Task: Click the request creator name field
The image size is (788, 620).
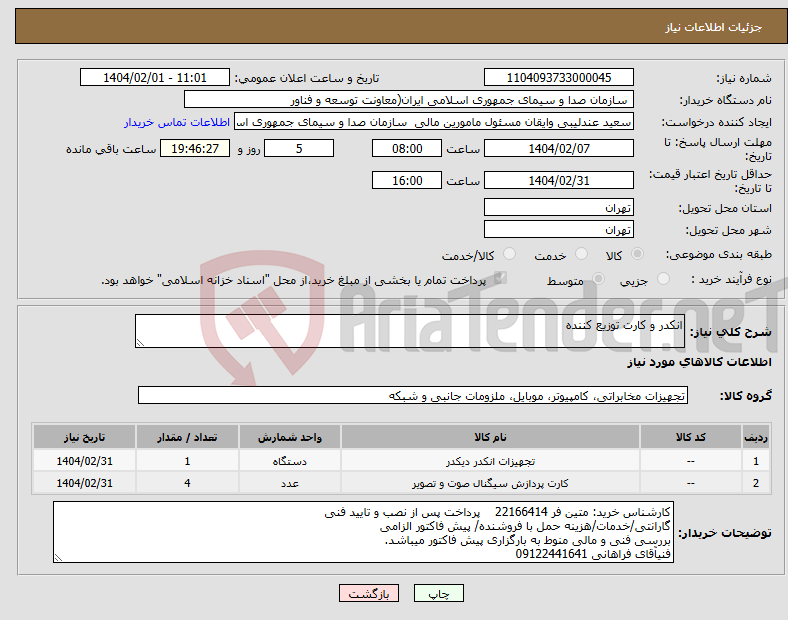Action: (434, 122)
